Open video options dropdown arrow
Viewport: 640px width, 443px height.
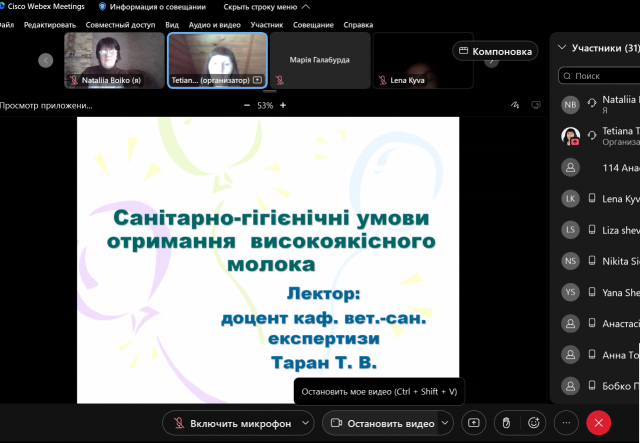[446, 423]
